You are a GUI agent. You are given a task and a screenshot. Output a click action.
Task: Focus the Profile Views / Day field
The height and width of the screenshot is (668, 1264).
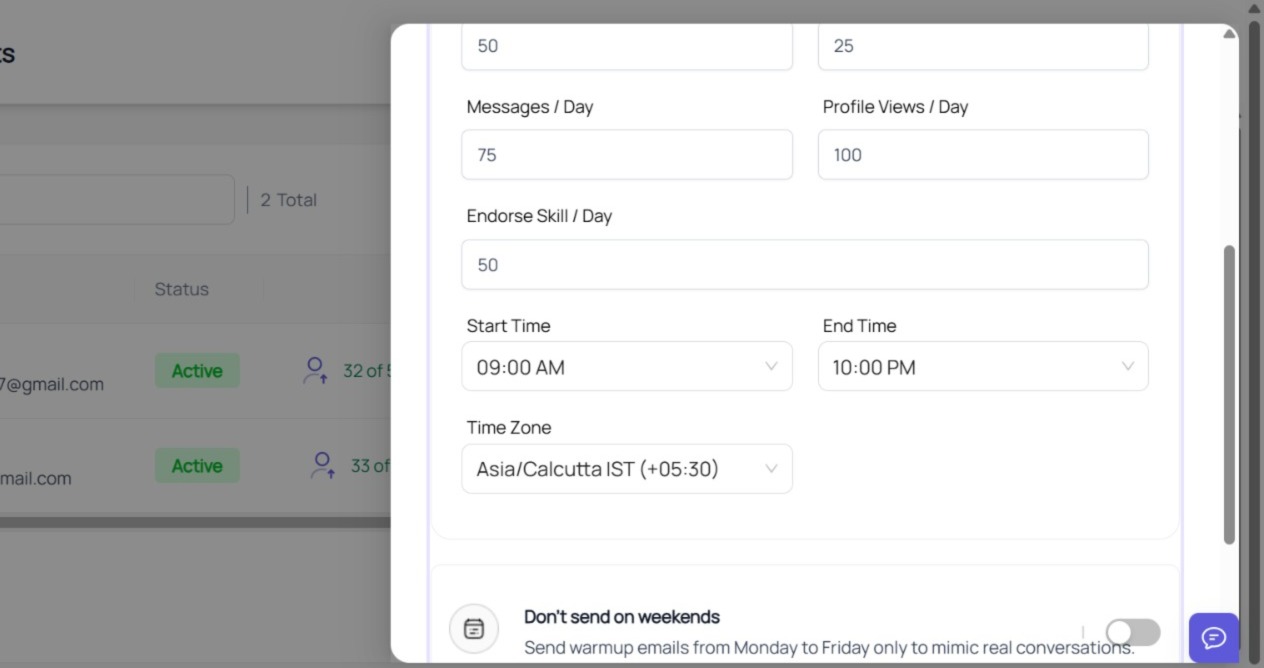click(983, 155)
